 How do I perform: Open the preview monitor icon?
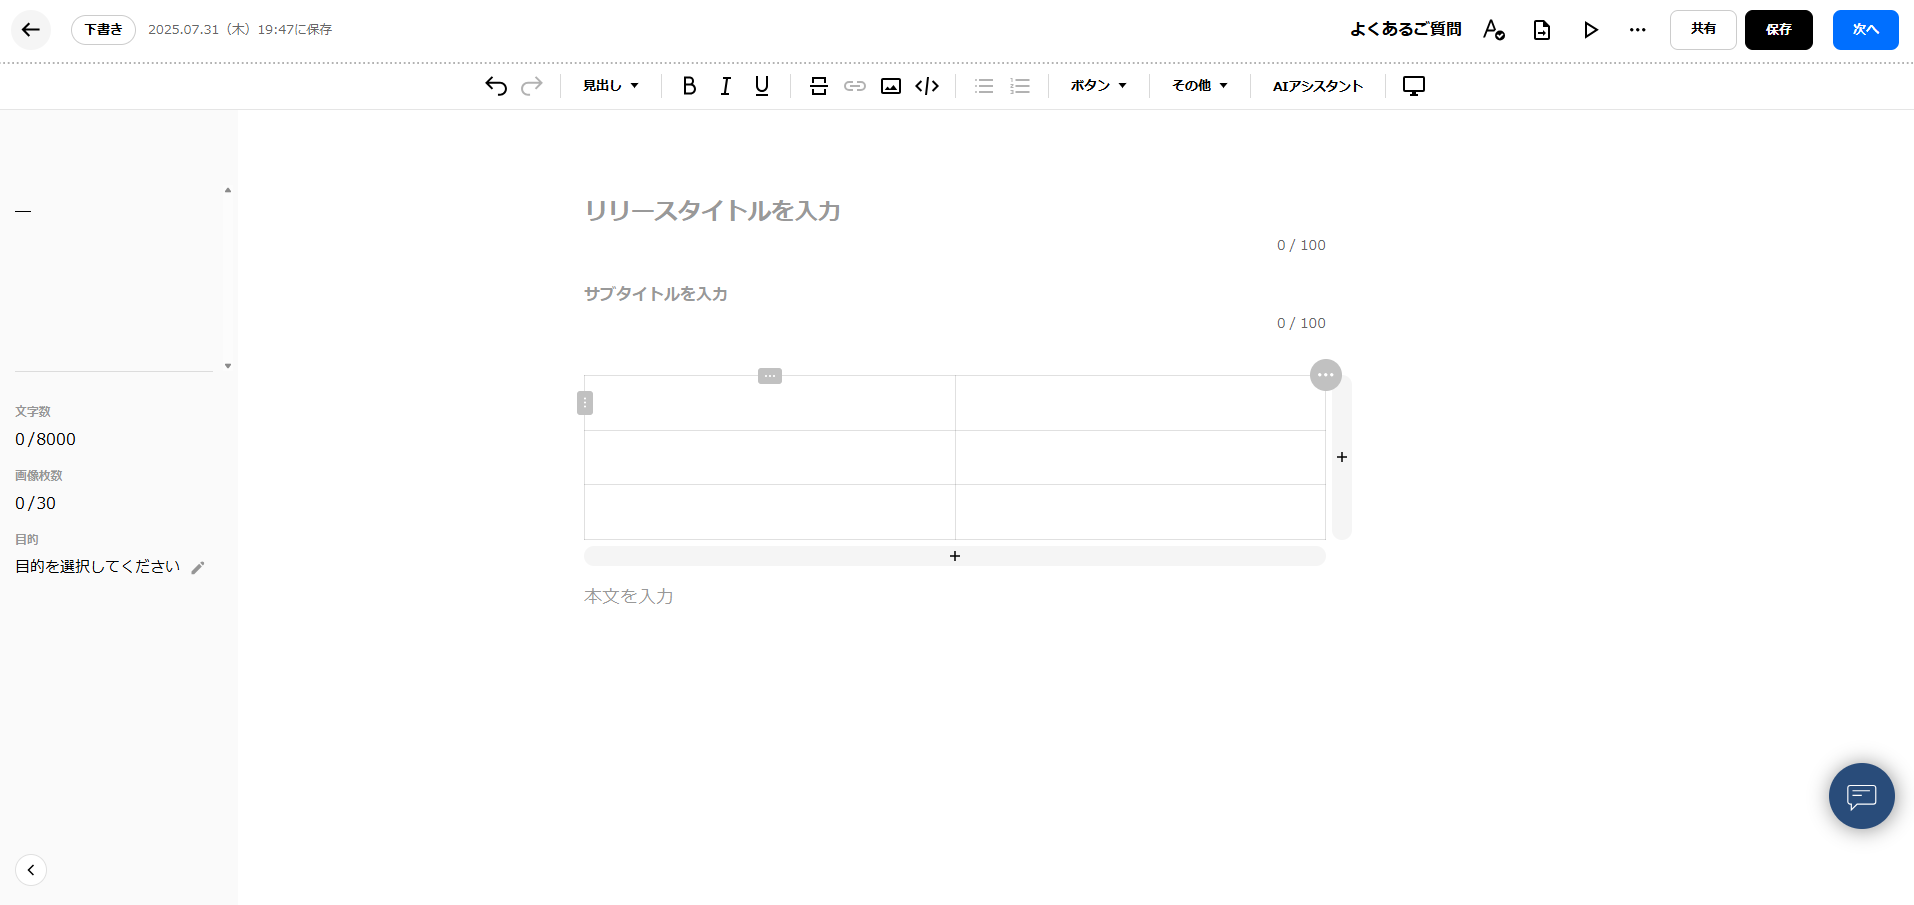pyautogui.click(x=1413, y=86)
